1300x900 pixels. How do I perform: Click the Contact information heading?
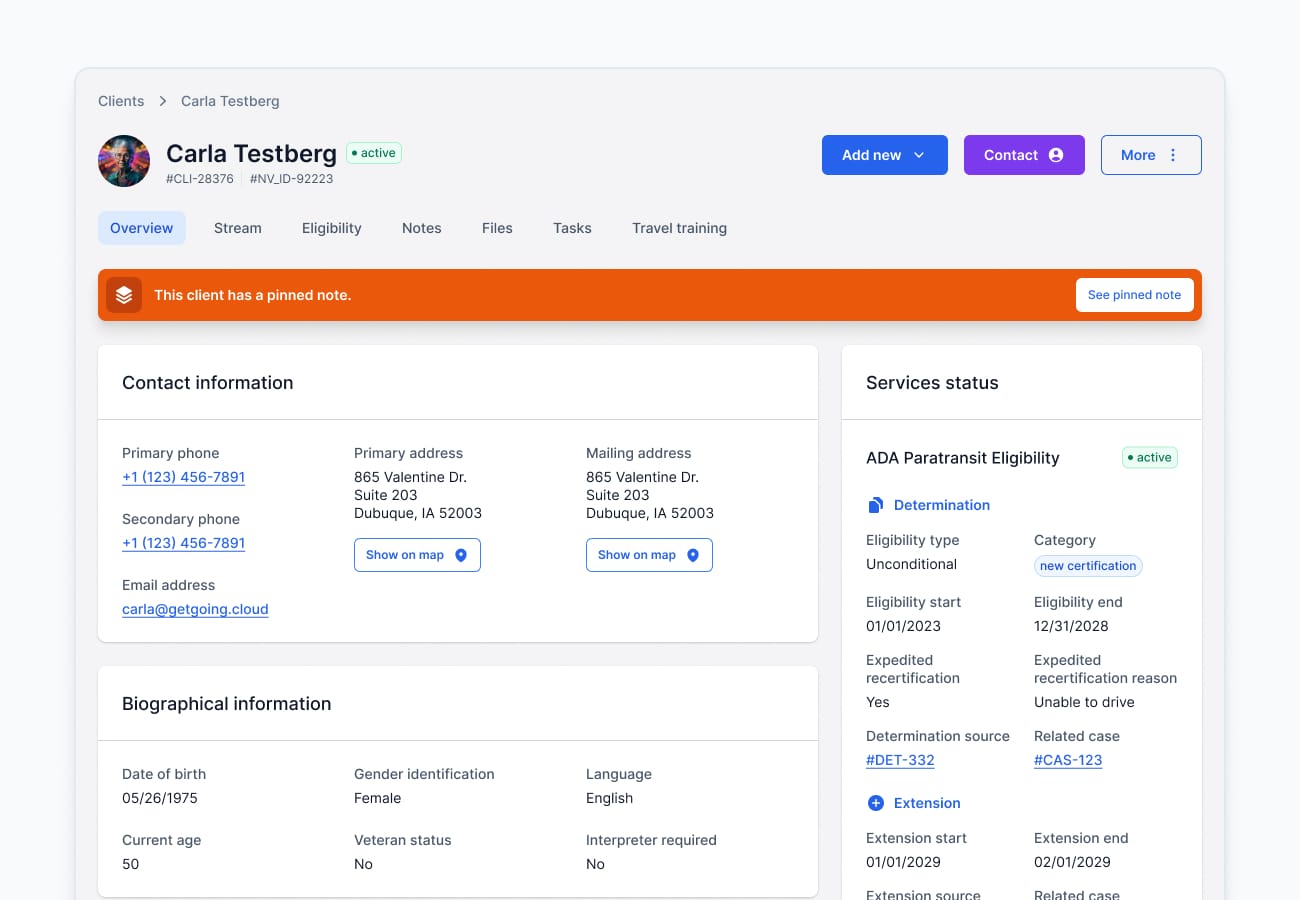pos(208,383)
